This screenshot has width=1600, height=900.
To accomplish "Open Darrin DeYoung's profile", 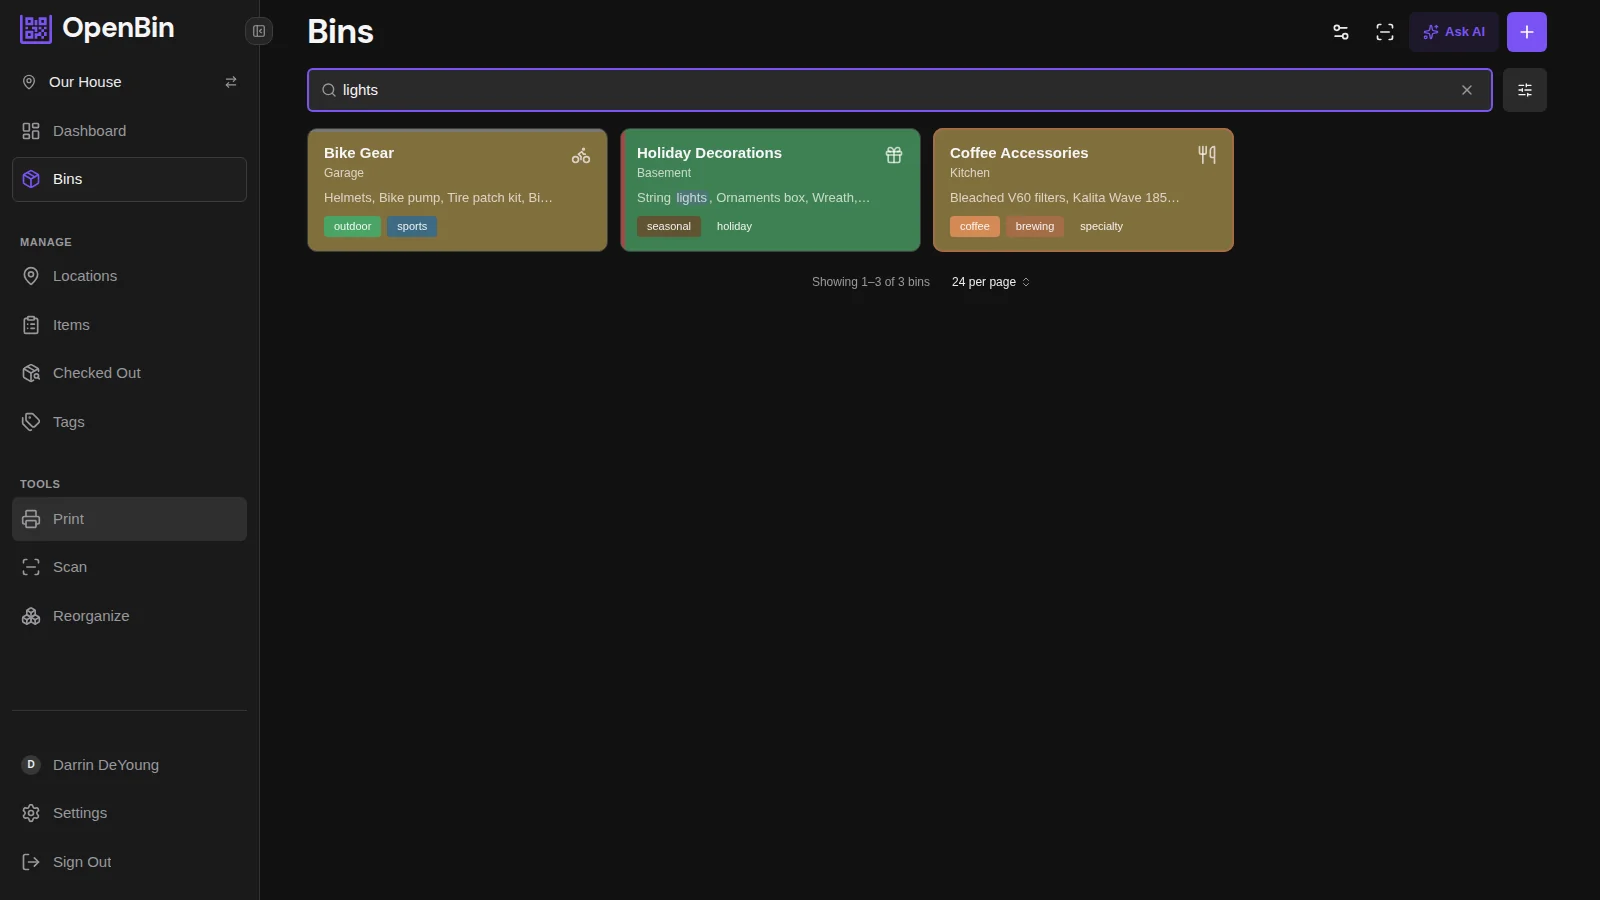I will pyautogui.click(x=105, y=765).
